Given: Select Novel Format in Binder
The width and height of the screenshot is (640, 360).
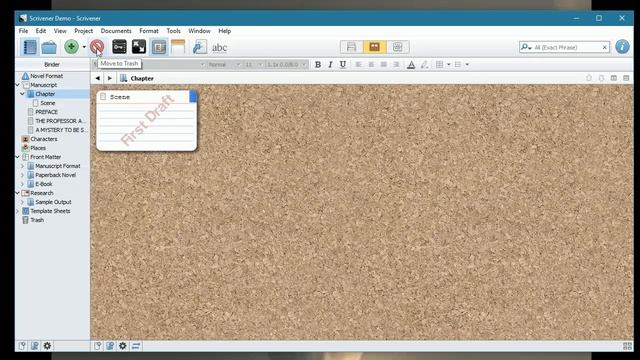Looking at the screenshot, I should coord(47,76).
